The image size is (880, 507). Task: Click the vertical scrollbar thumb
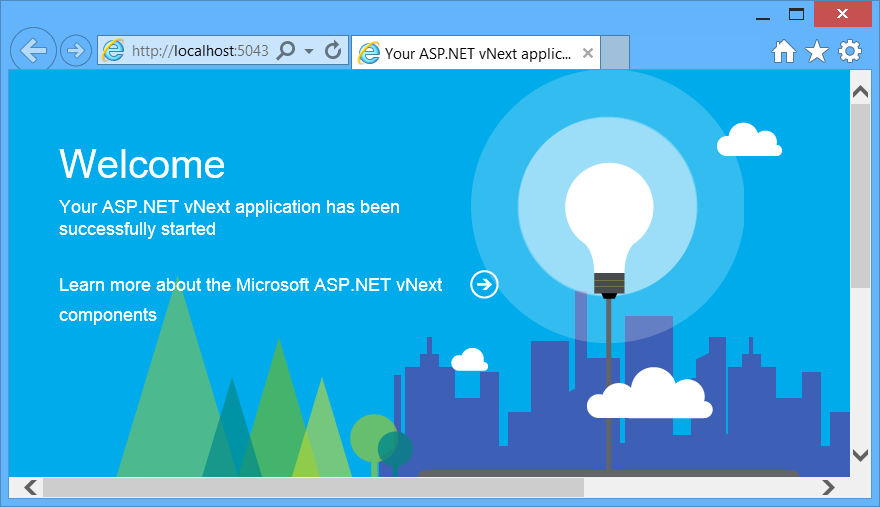[860, 196]
